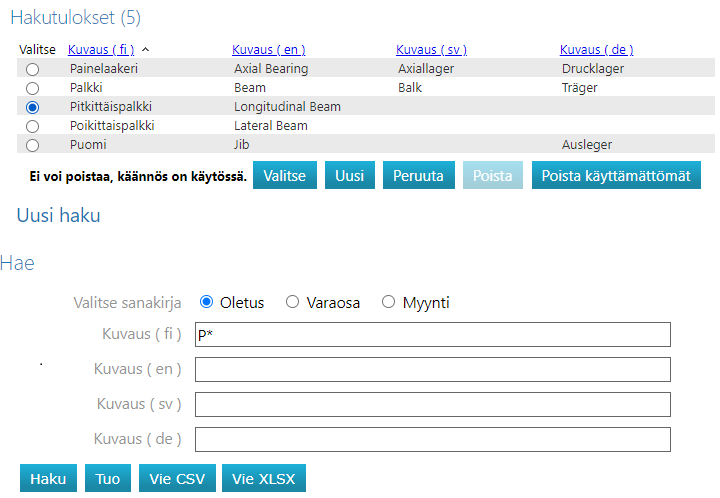Click the Poista käyttämättömät button
Image resolution: width=720 pixels, height=498 pixels.
tap(615, 175)
